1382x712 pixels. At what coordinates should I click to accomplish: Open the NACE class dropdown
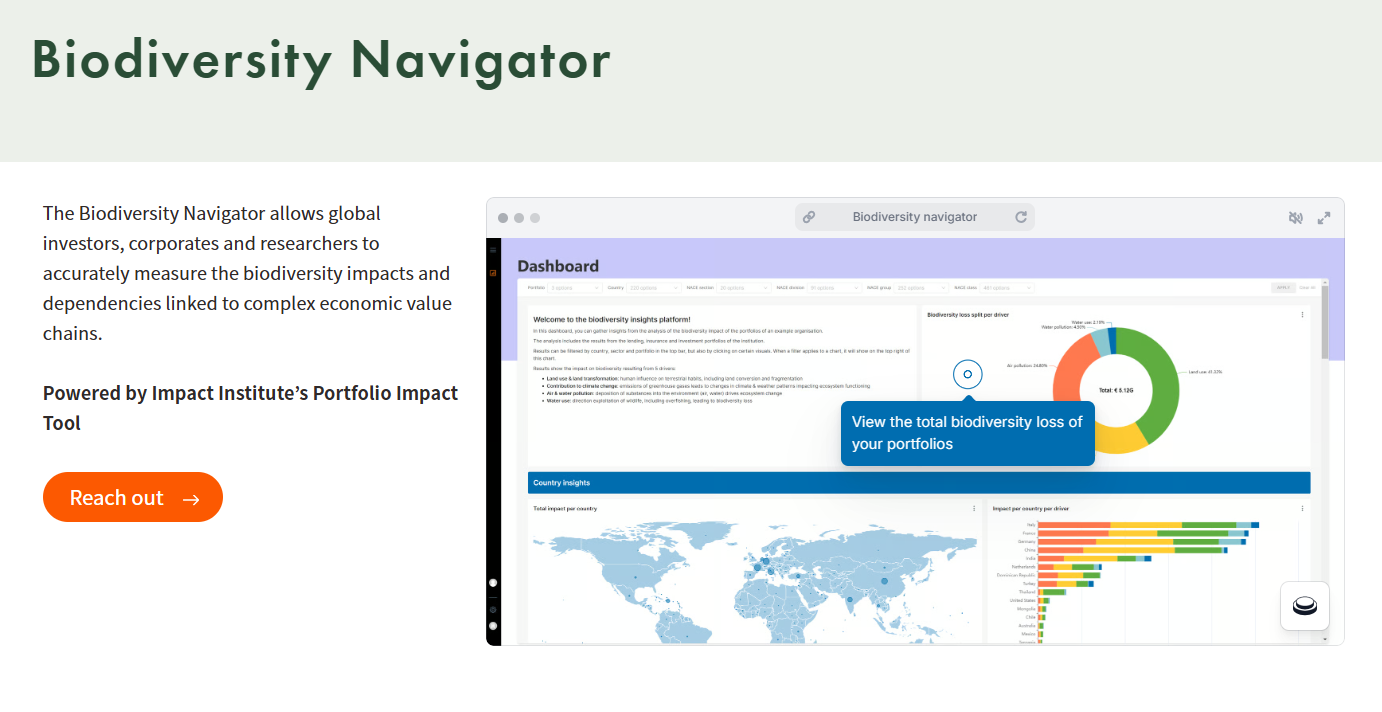pyautogui.click(x=1007, y=288)
